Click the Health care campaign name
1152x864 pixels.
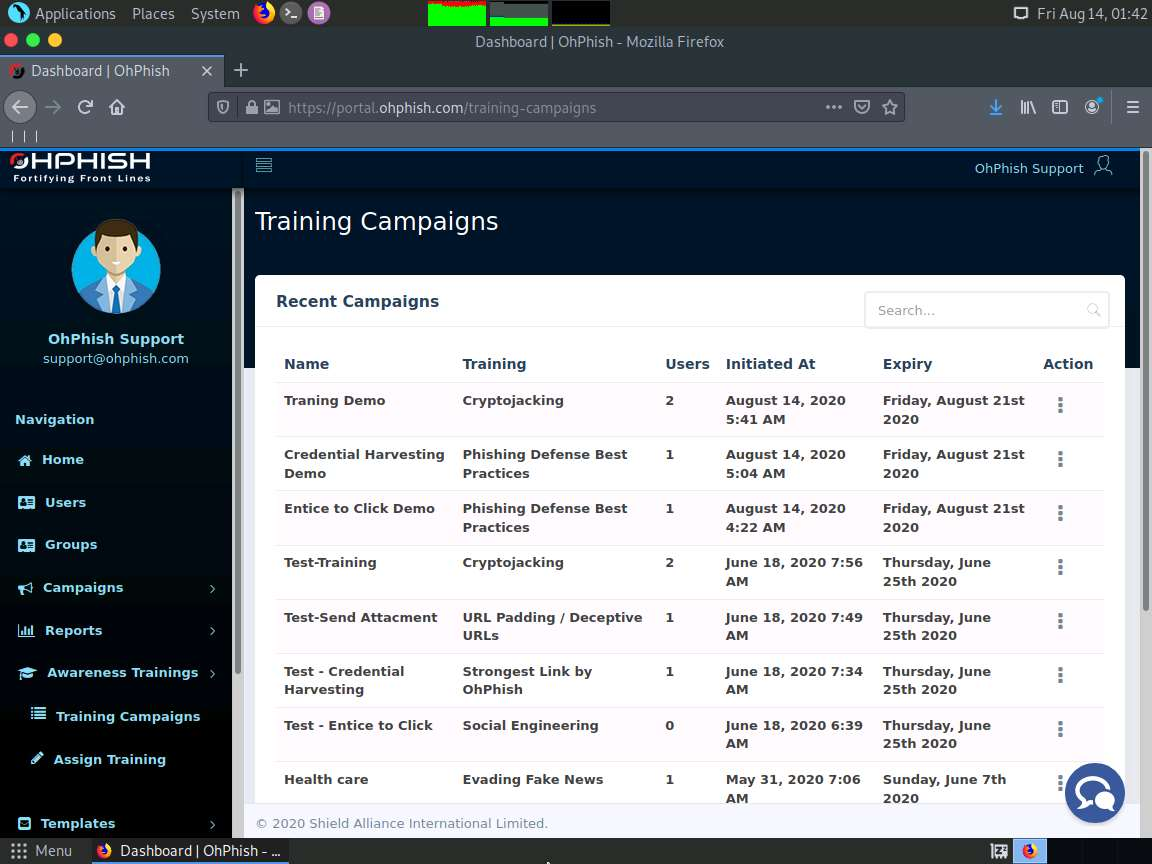pyautogui.click(x=325, y=780)
